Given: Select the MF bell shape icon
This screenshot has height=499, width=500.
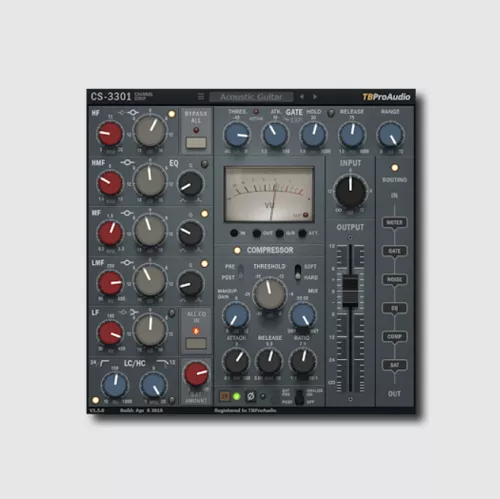Looking at the screenshot, I should [127, 213].
